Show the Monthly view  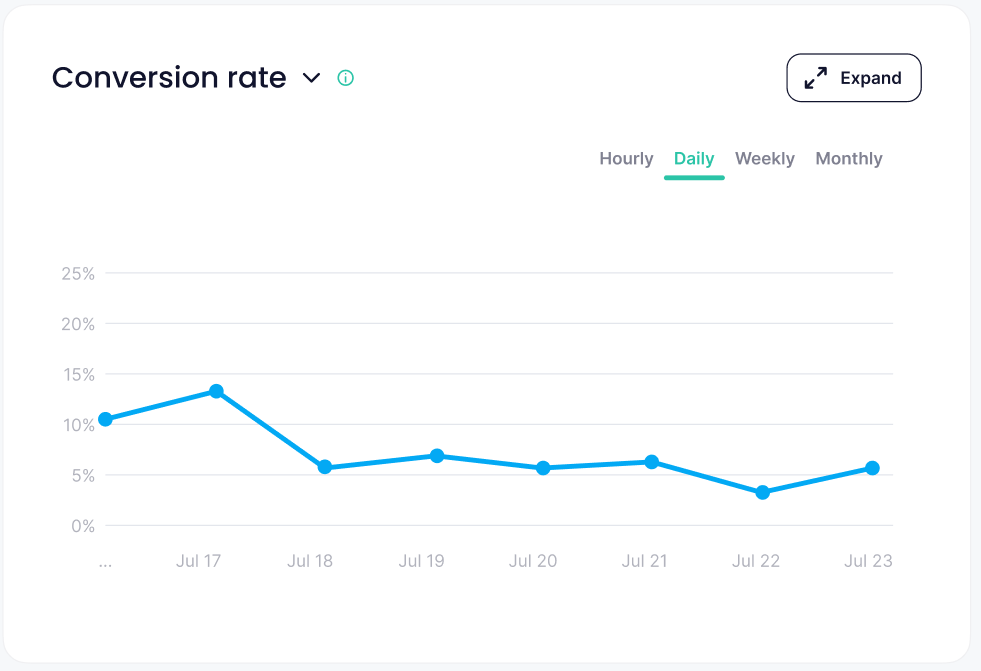pyautogui.click(x=849, y=159)
